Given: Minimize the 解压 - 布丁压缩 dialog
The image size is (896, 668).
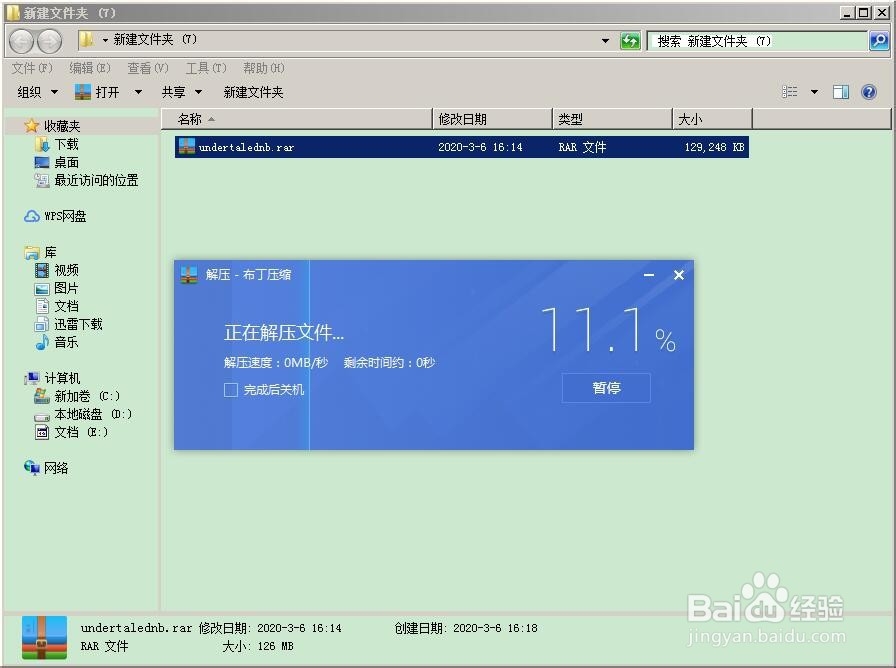Looking at the screenshot, I should [x=649, y=275].
